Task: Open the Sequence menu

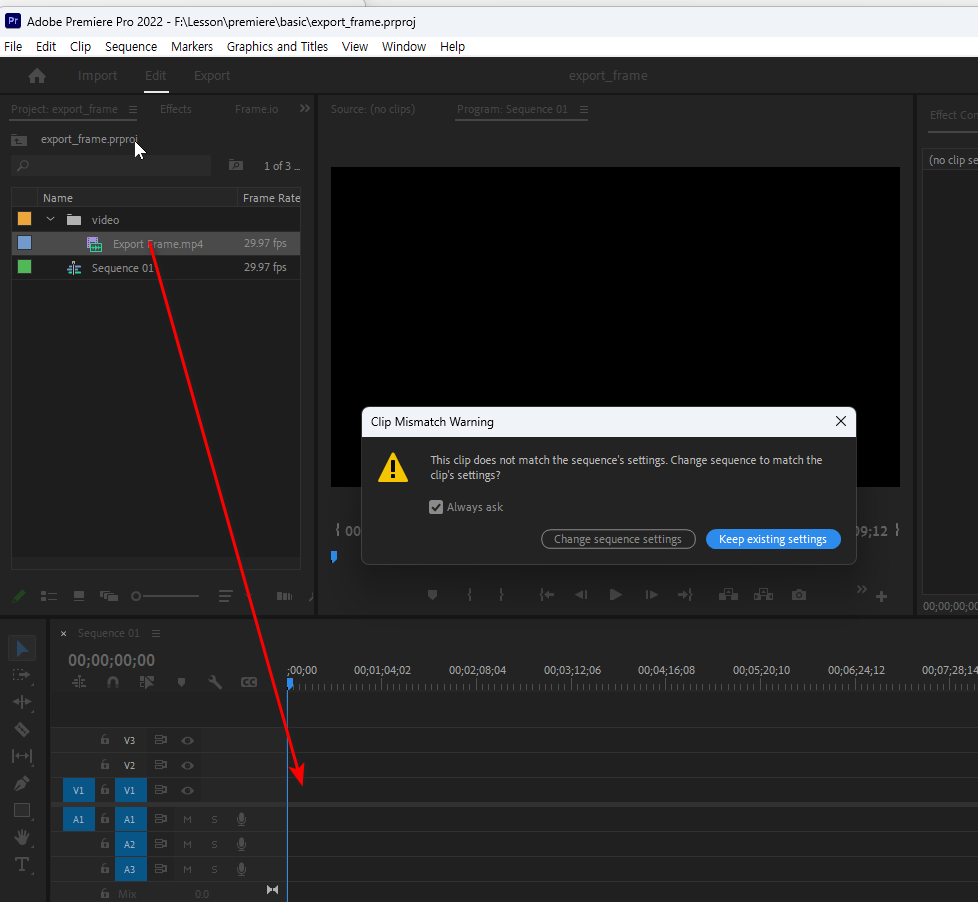Action: (131, 47)
